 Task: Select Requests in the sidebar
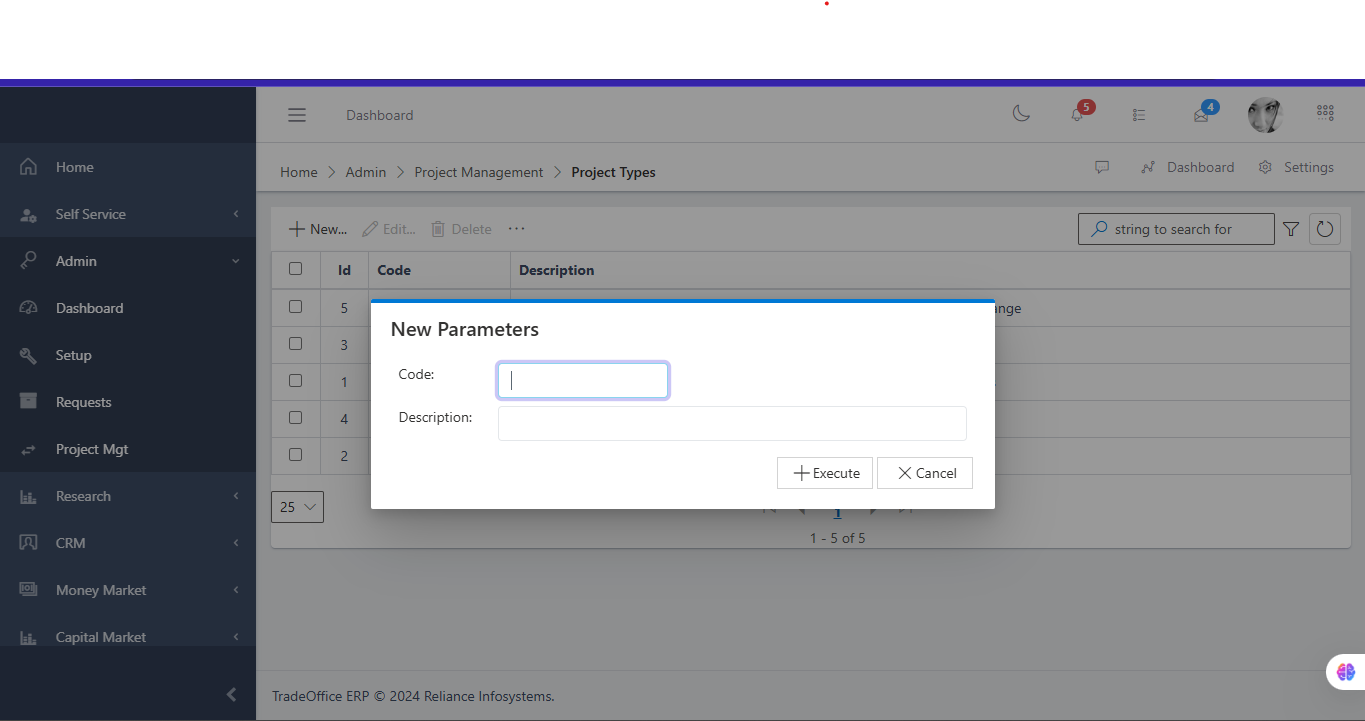click(x=83, y=402)
